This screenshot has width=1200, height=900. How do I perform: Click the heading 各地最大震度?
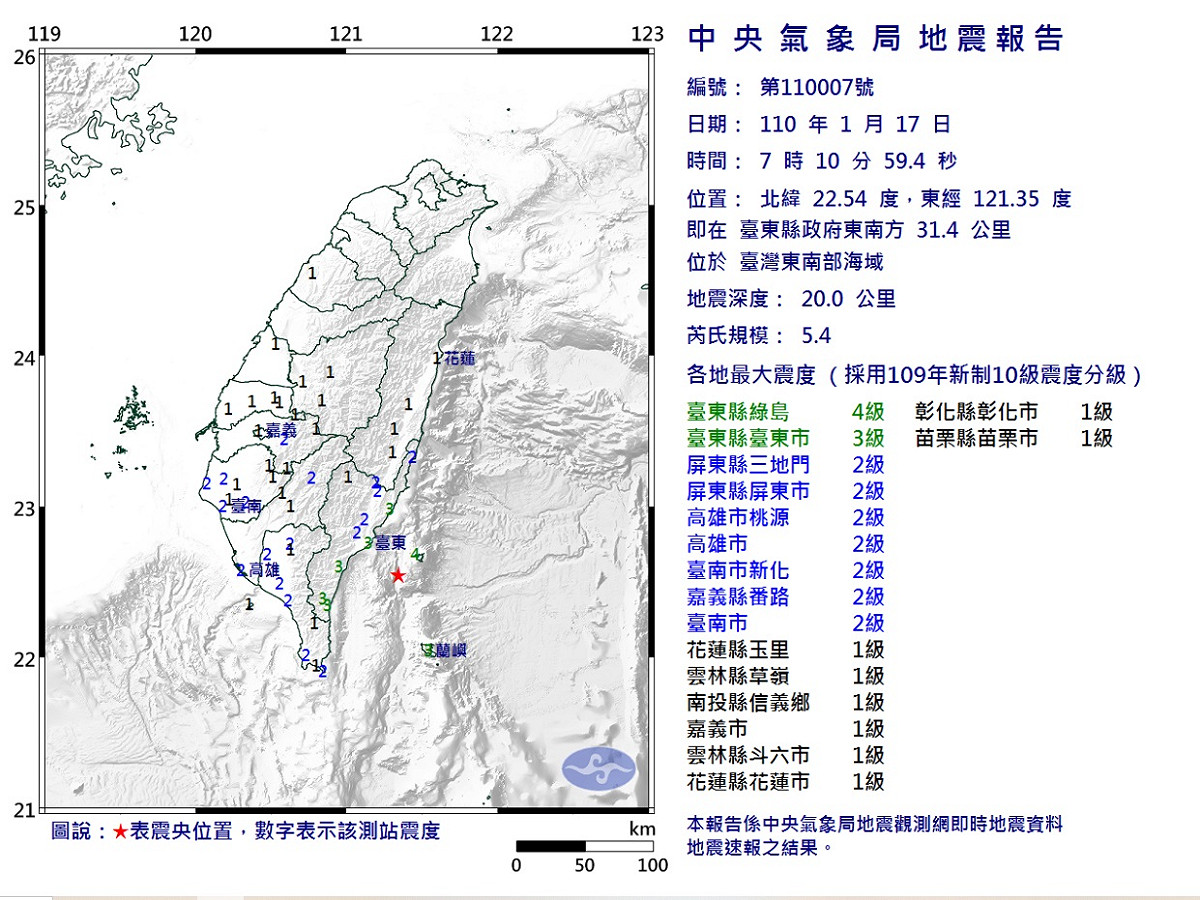click(752, 375)
